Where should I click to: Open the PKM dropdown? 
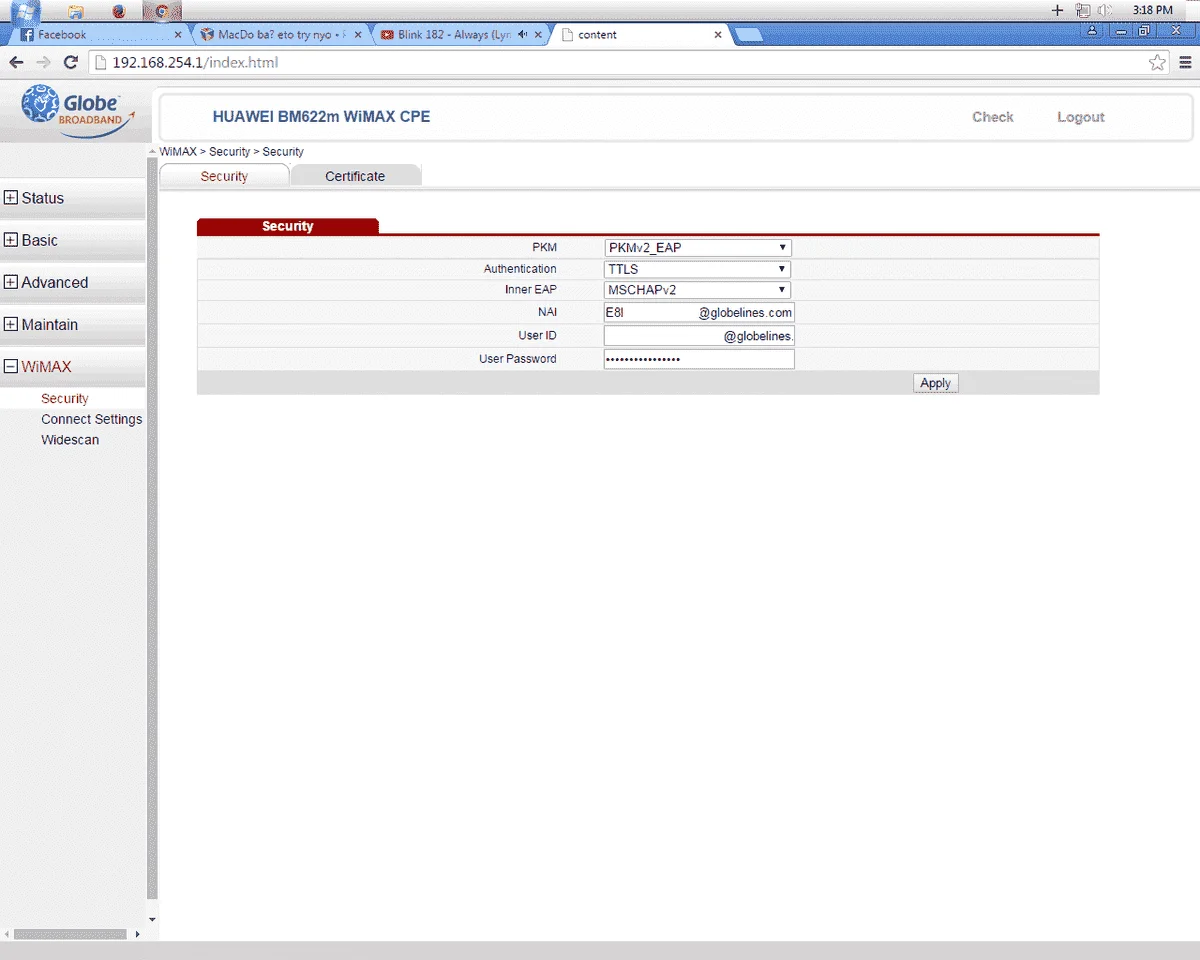coord(698,247)
